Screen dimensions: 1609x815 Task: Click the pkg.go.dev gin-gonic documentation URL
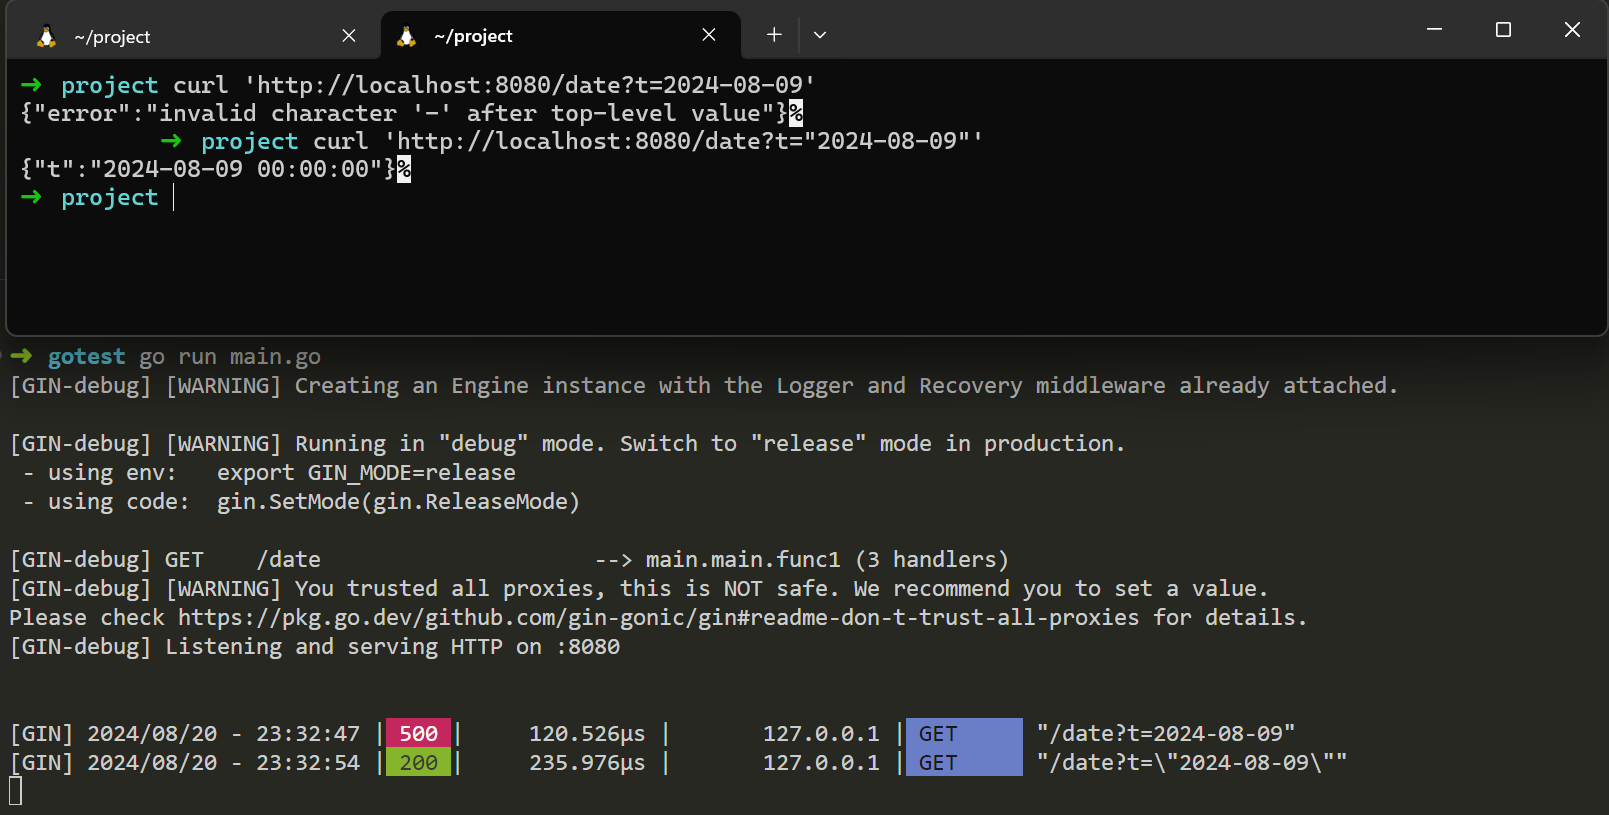658,618
